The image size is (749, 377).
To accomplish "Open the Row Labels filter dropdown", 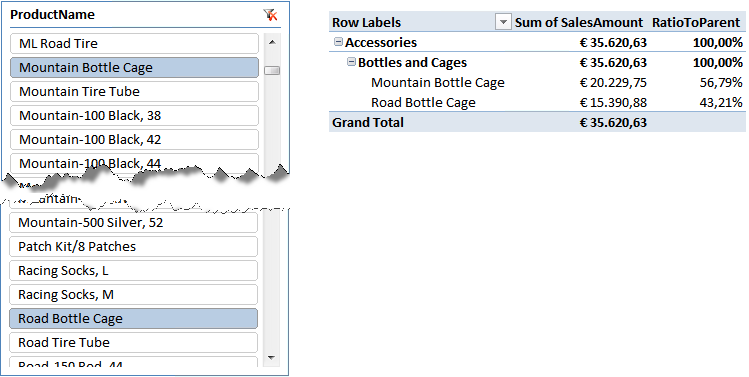I will (x=503, y=22).
